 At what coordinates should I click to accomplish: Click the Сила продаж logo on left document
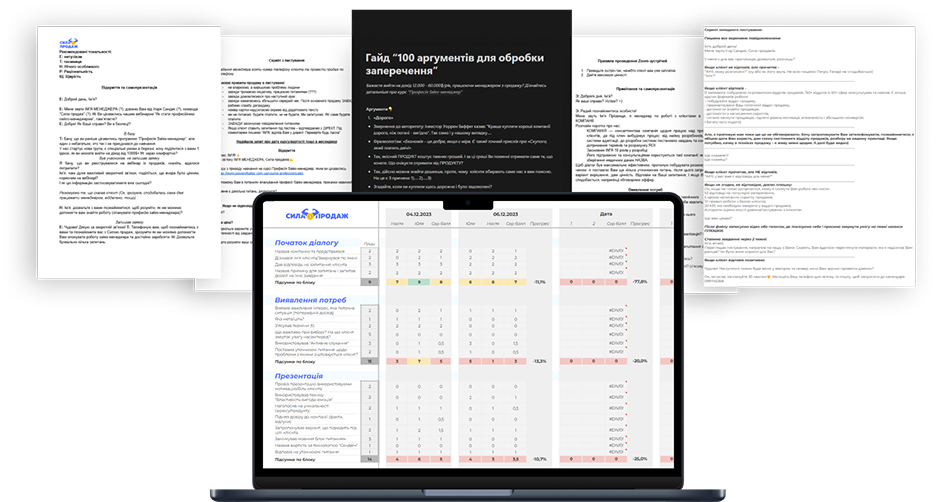(x=69, y=44)
